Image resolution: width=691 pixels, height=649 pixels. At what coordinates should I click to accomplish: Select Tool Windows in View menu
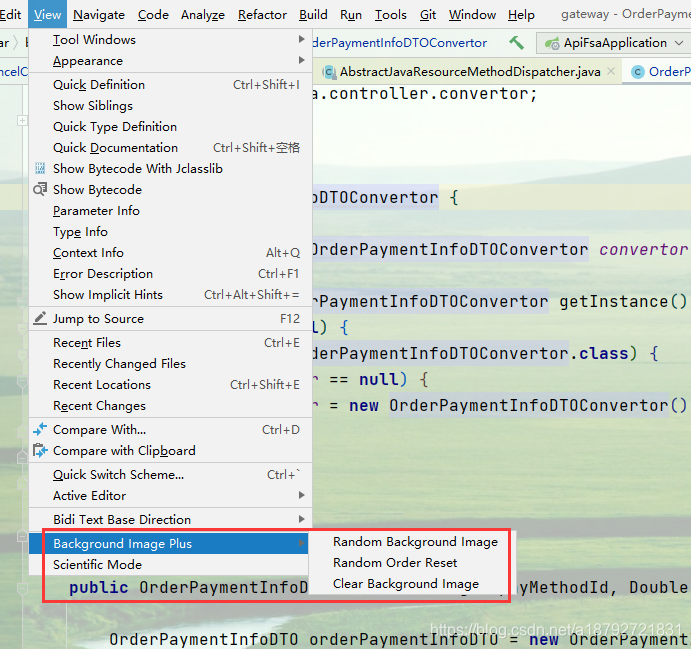point(171,40)
